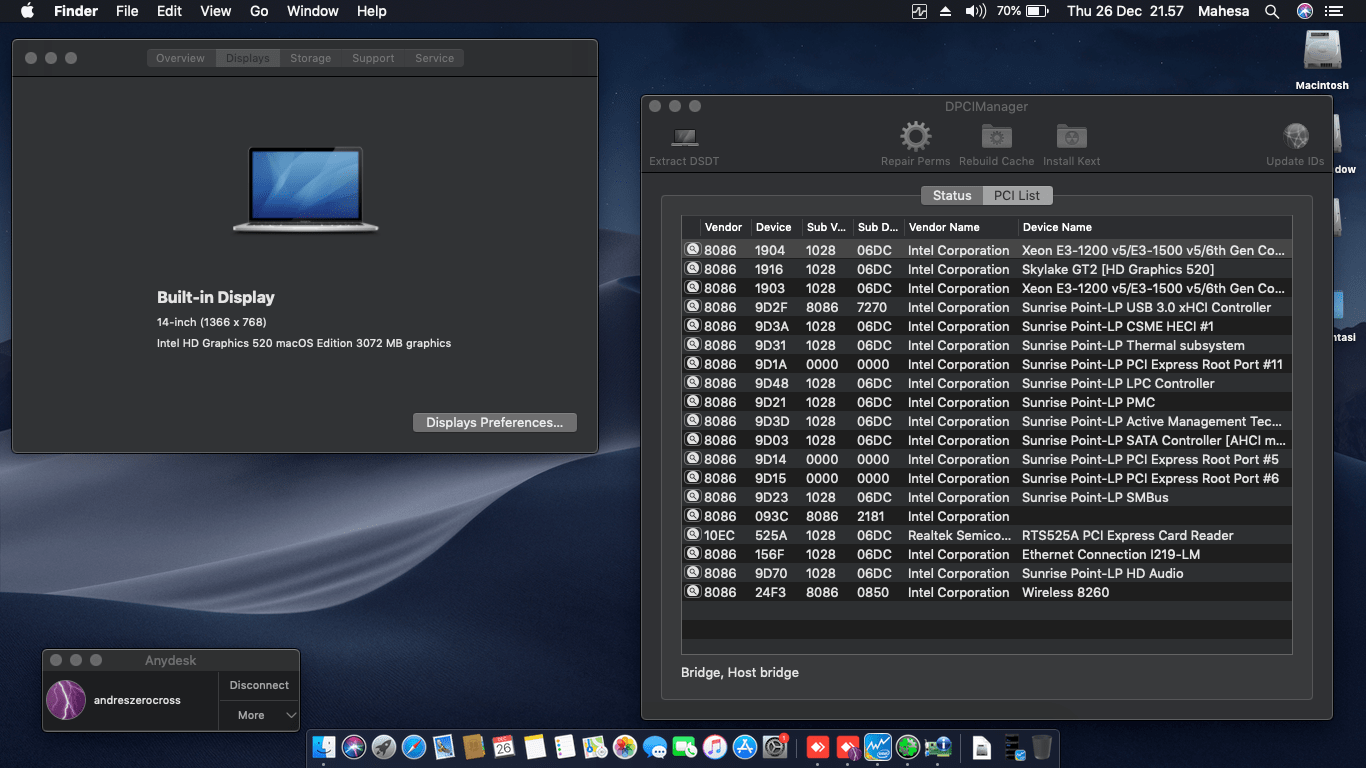The width and height of the screenshot is (1366, 768).
Task: Open System Preferences from the dock
Action: click(x=775, y=746)
